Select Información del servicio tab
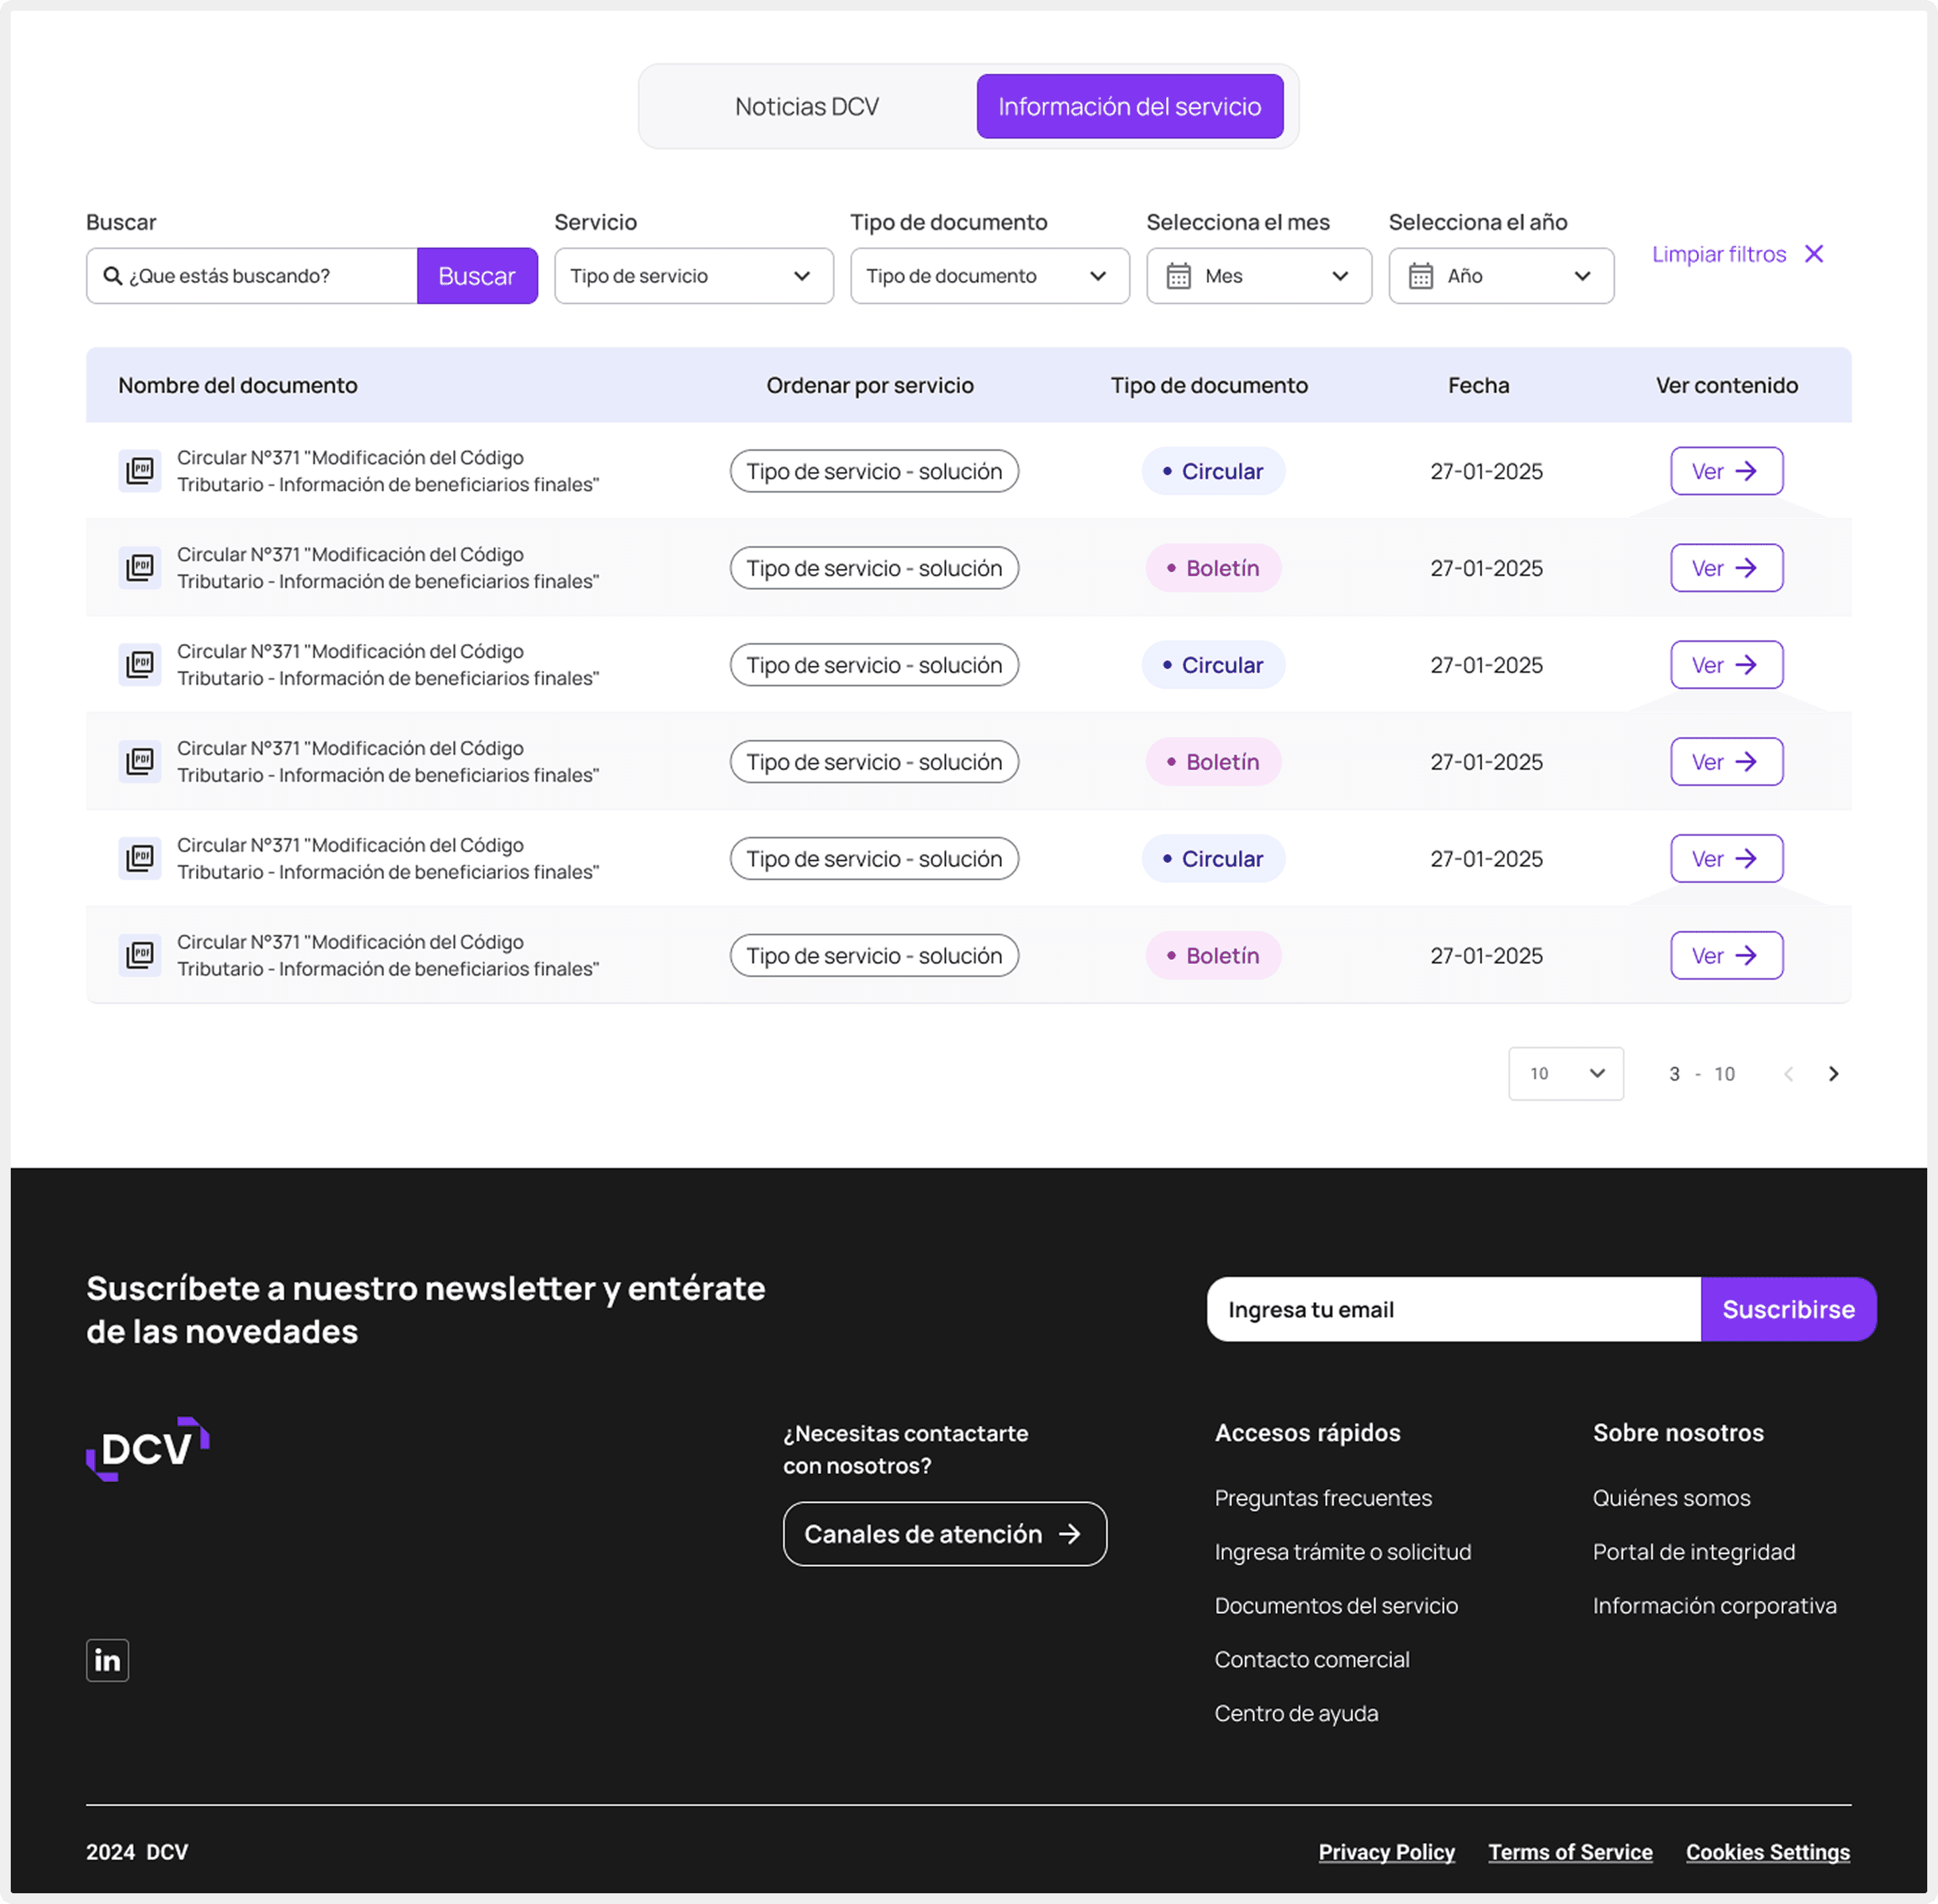 click(1129, 107)
